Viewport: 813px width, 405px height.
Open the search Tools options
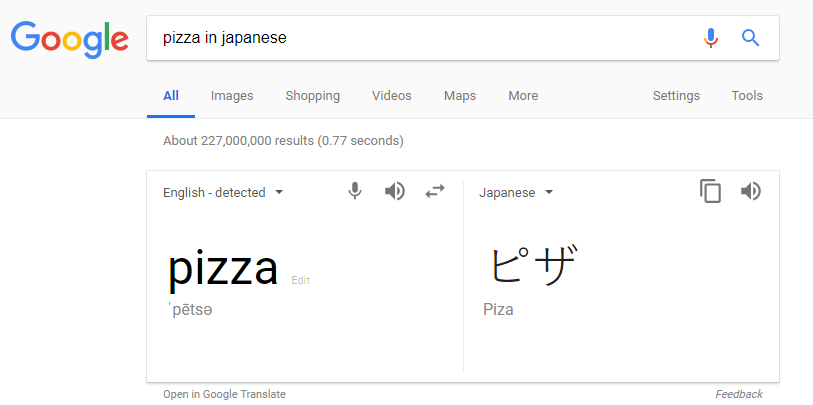coord(747,96)
